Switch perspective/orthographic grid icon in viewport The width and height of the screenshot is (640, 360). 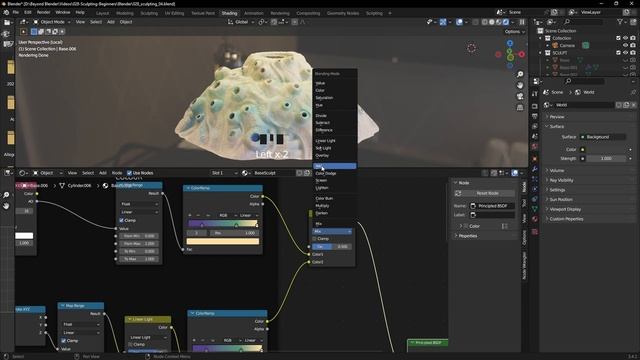coord(520,107)
